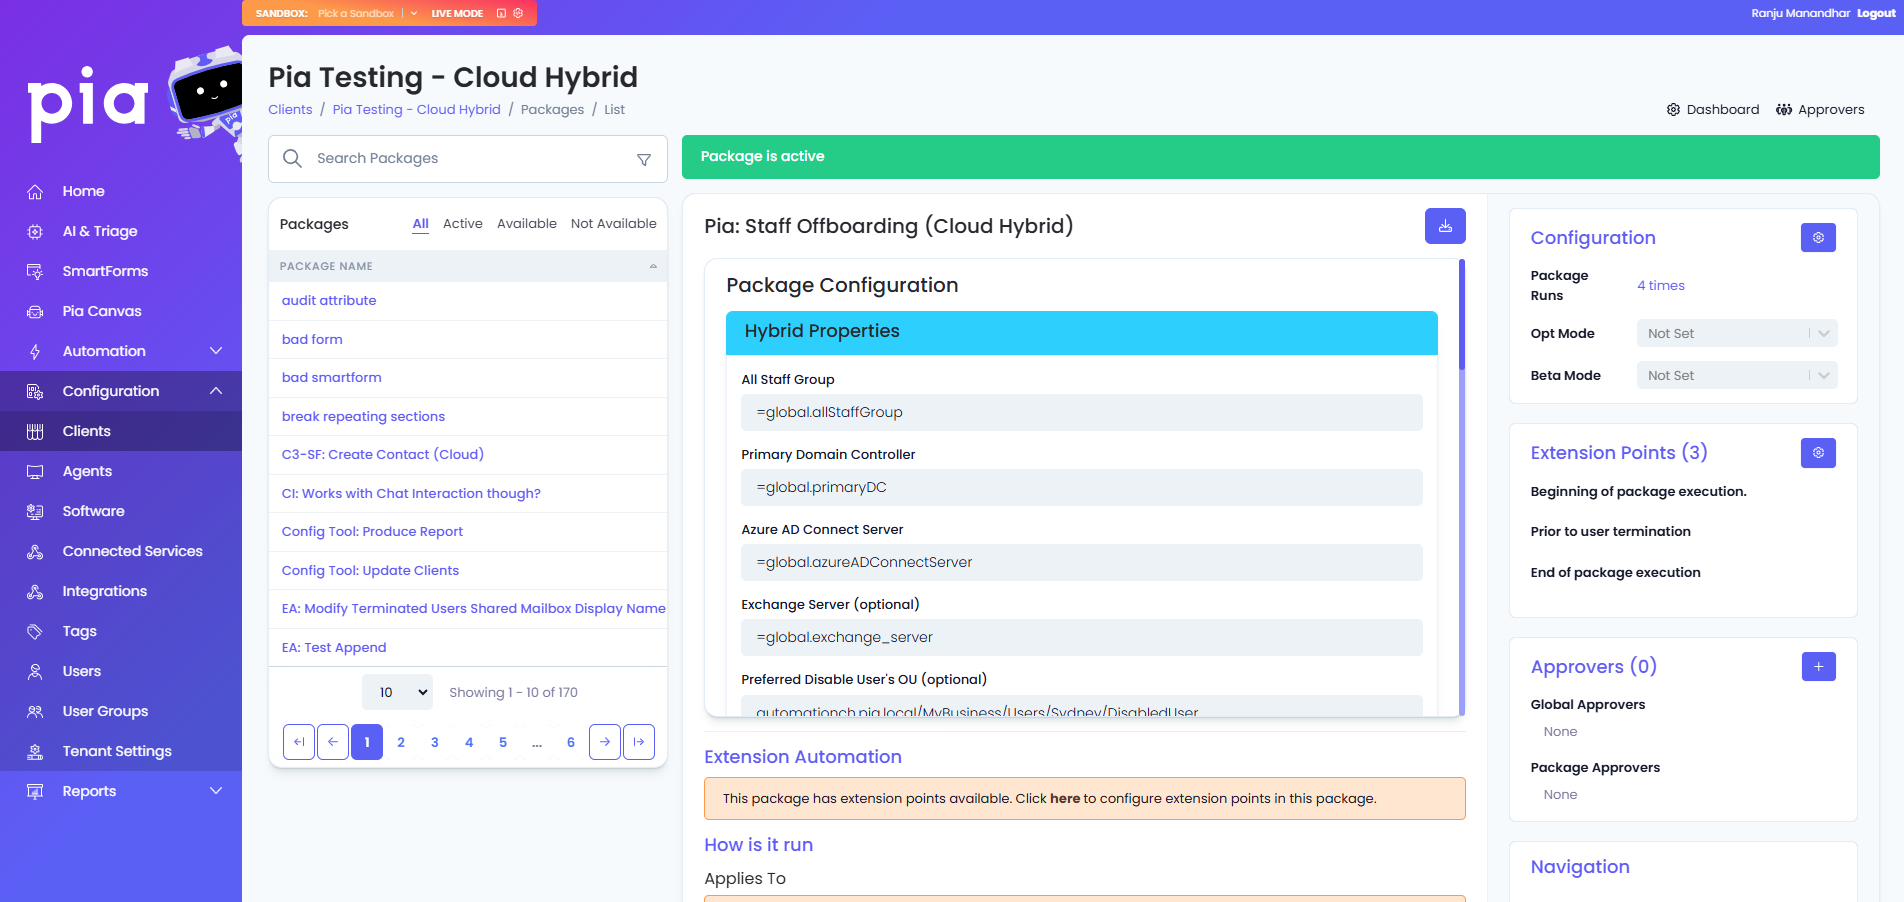
Task: Open AI & Triage from sidebar
Action: [100, 231]
